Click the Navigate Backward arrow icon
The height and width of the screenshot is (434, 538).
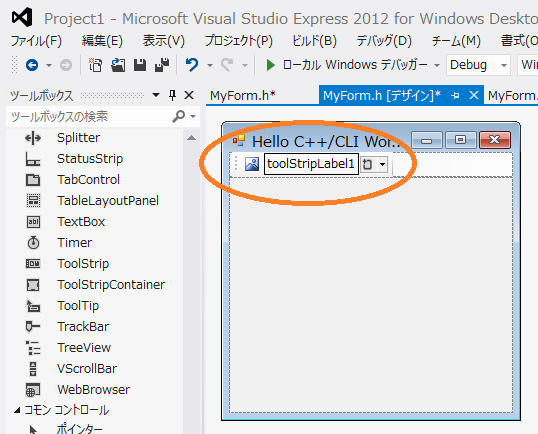pos(32,64)
